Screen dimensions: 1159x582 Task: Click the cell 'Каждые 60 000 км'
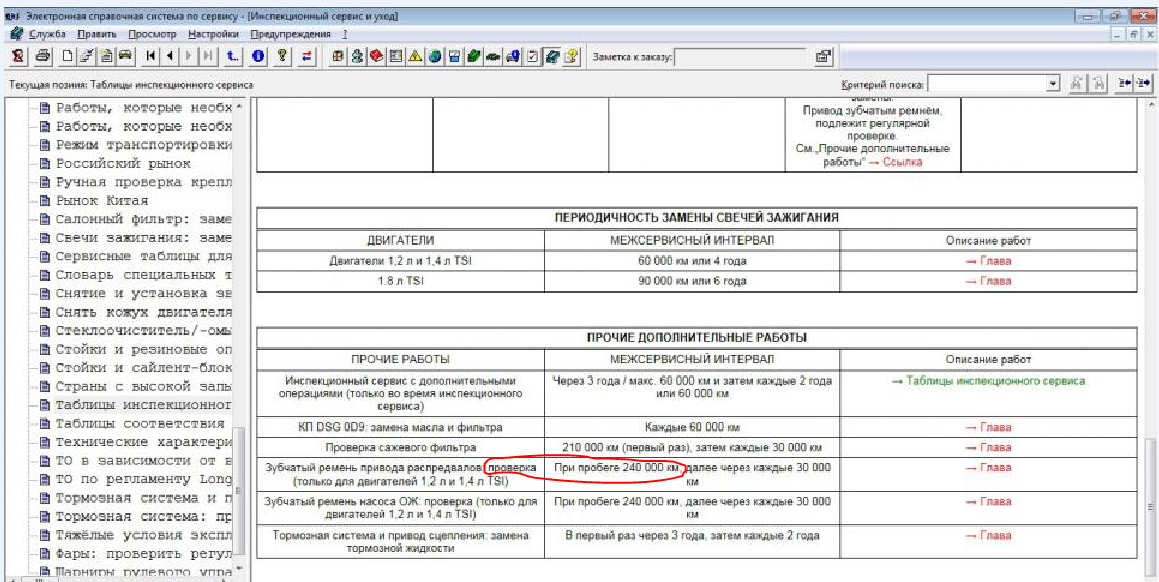tap(692, 427)
